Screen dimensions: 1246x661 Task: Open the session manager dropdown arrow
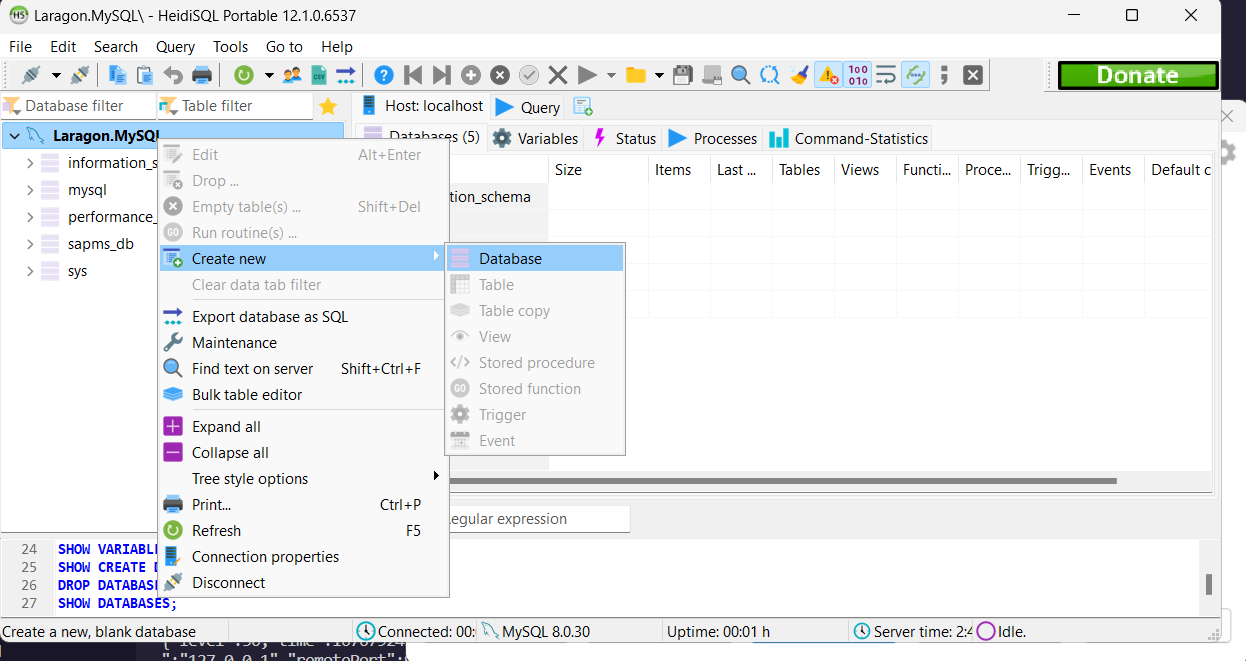(56, 75)
